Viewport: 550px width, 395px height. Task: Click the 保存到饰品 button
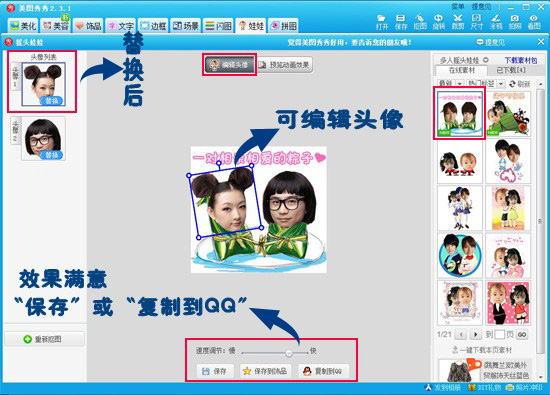(266, 371)
